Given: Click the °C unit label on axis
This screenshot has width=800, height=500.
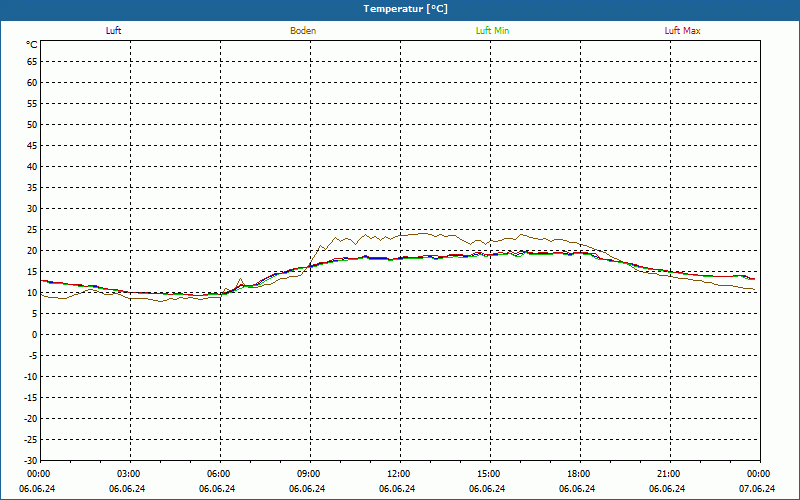Looking at the screenshot, I should tap(32, 45).
